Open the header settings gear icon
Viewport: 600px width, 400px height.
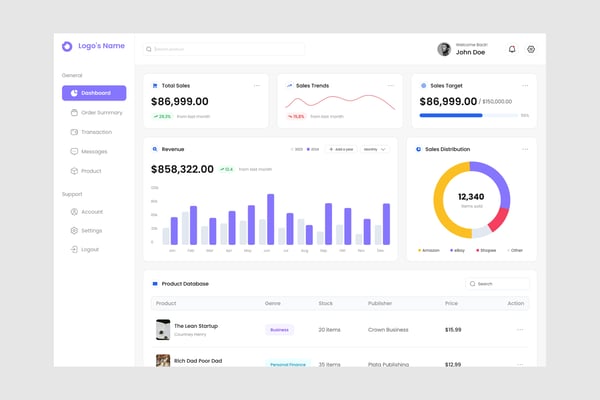(x=531, y=49)
